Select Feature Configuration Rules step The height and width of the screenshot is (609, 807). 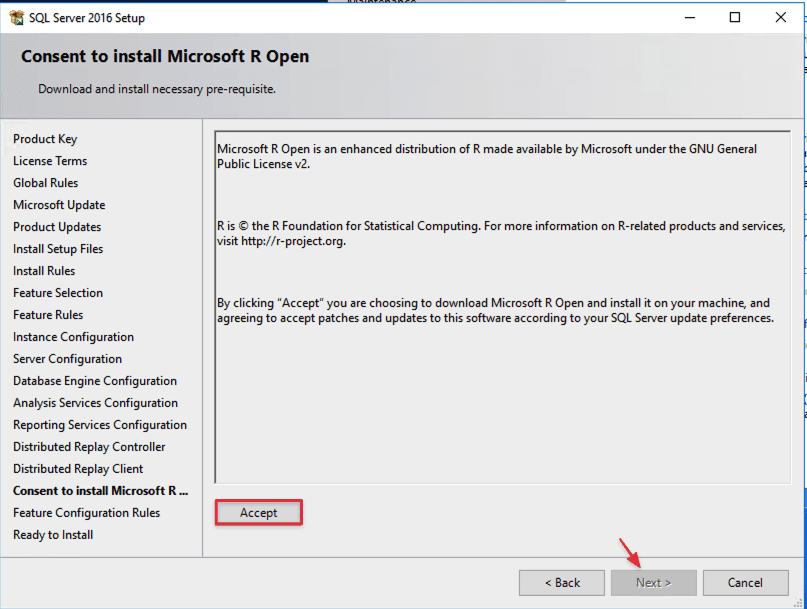[x=86, y=513]
